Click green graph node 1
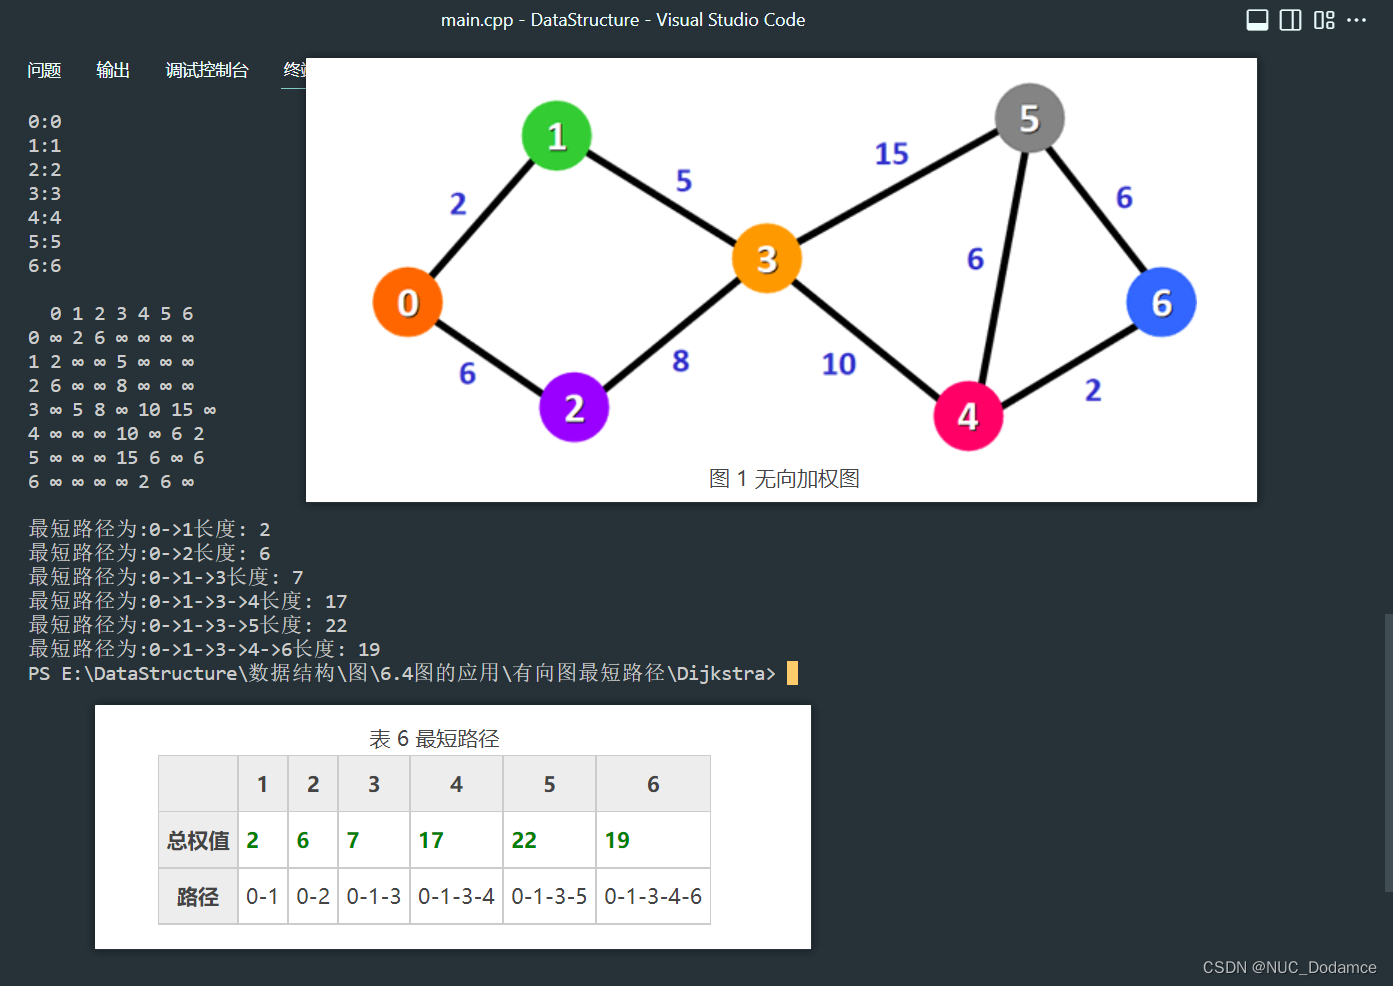1393x986 pixels. 557,136
